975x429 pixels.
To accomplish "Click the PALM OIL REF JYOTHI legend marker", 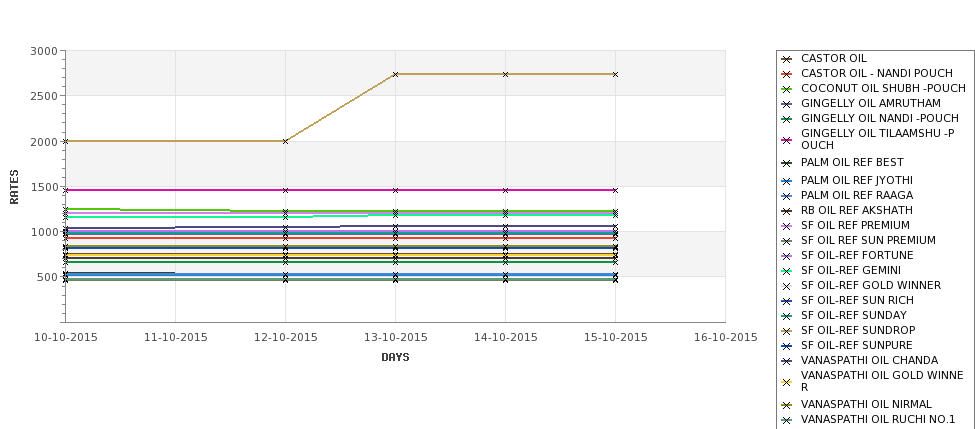I will coord(787,181).
